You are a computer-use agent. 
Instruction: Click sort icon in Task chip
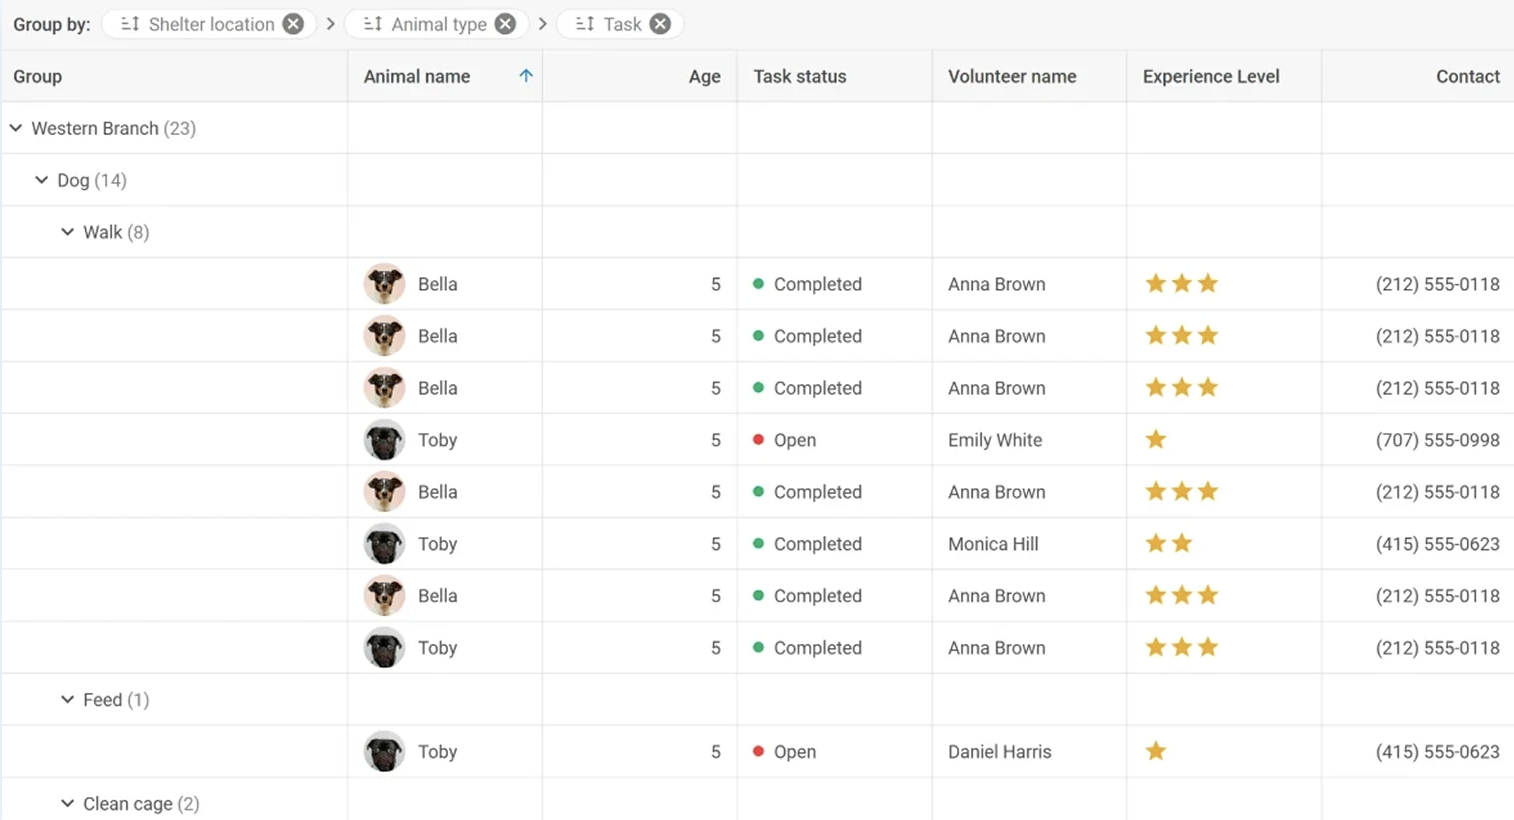point(585,24)
